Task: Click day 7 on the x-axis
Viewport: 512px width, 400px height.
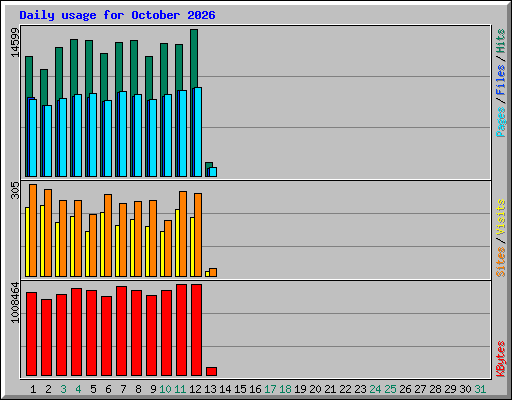Action: pyautogui.click(x=123, y=389)
